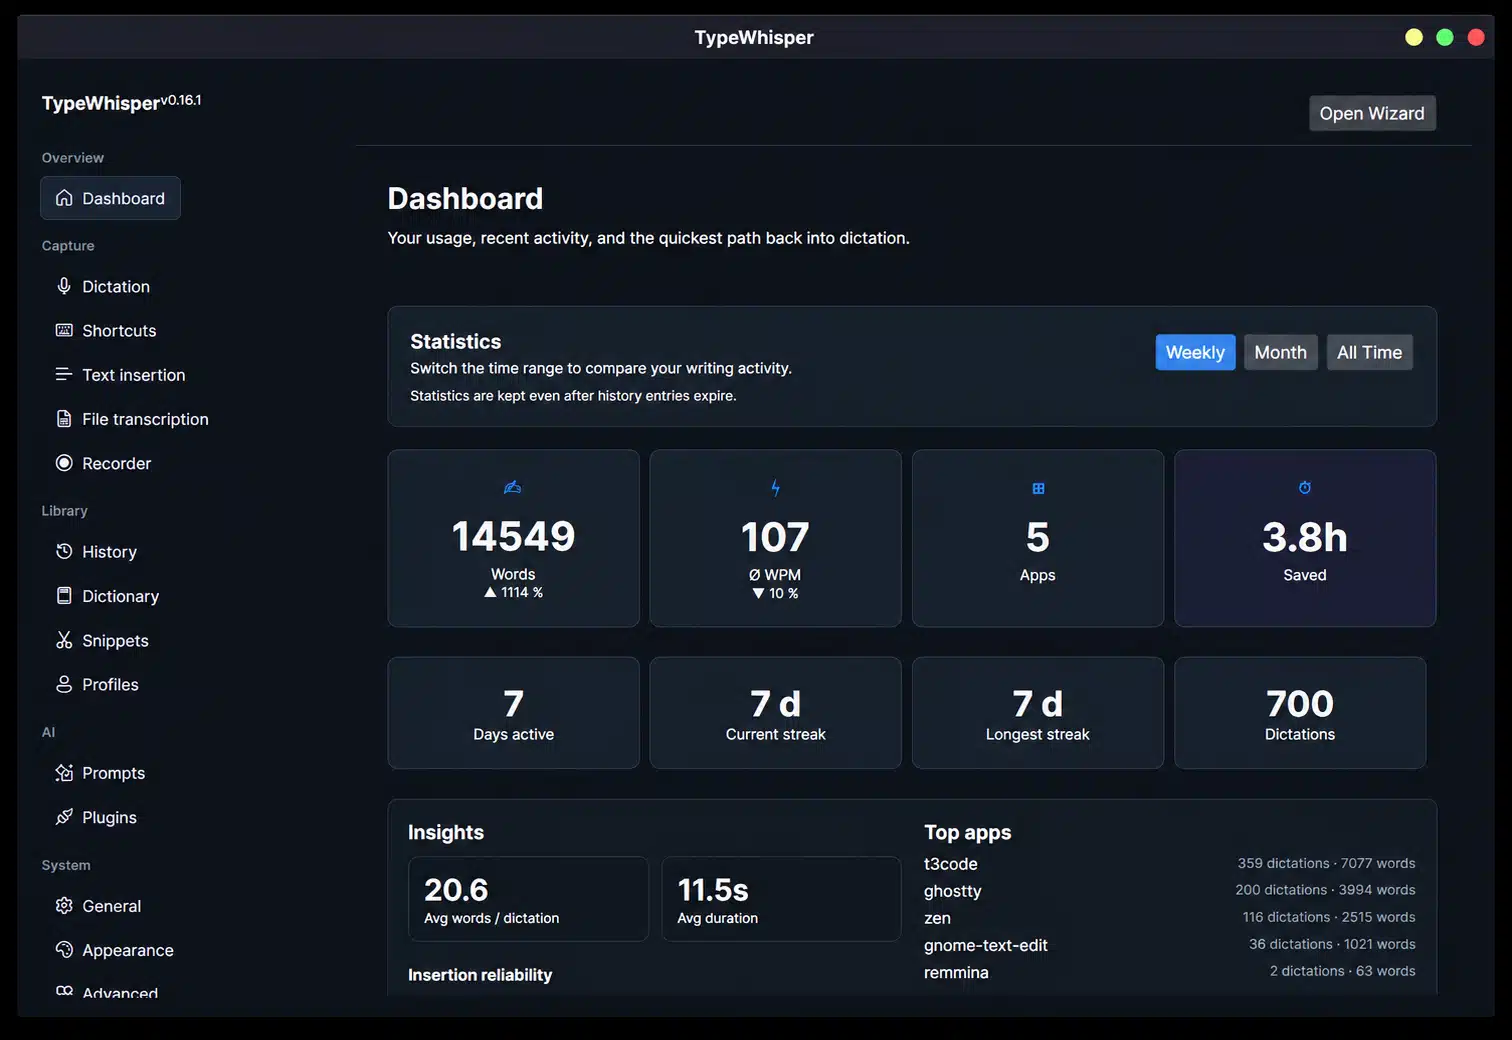Open the Wizard with Open Wizard button
This screenshot has height=1040, width=1512.
1372,113
